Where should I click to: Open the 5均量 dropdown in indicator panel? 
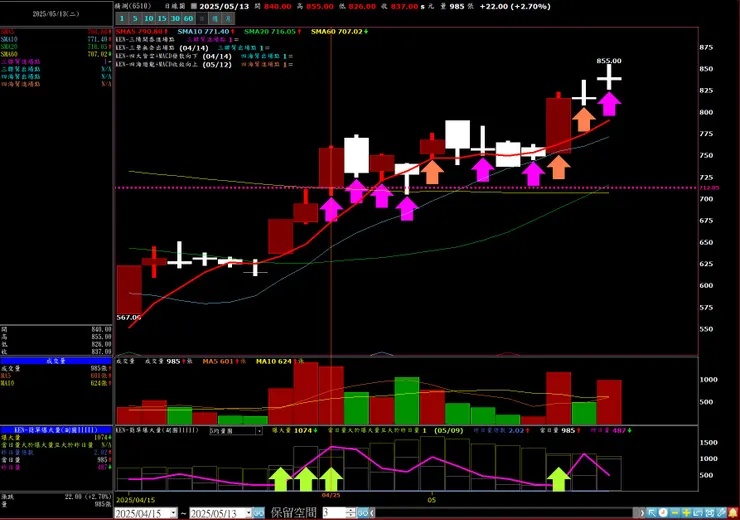[x=259, y=431]
